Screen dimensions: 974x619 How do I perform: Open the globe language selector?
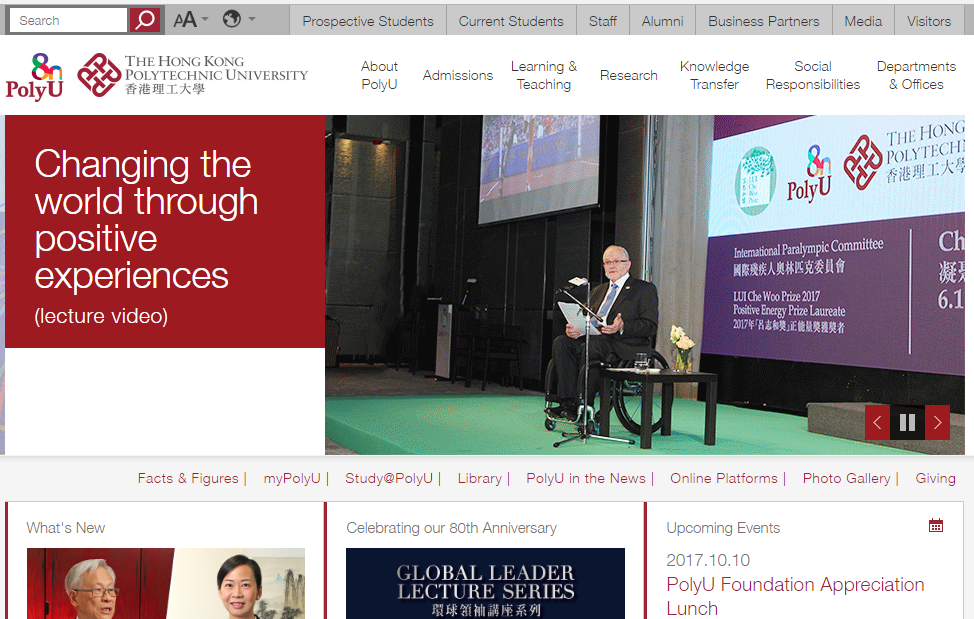(232, 19)
